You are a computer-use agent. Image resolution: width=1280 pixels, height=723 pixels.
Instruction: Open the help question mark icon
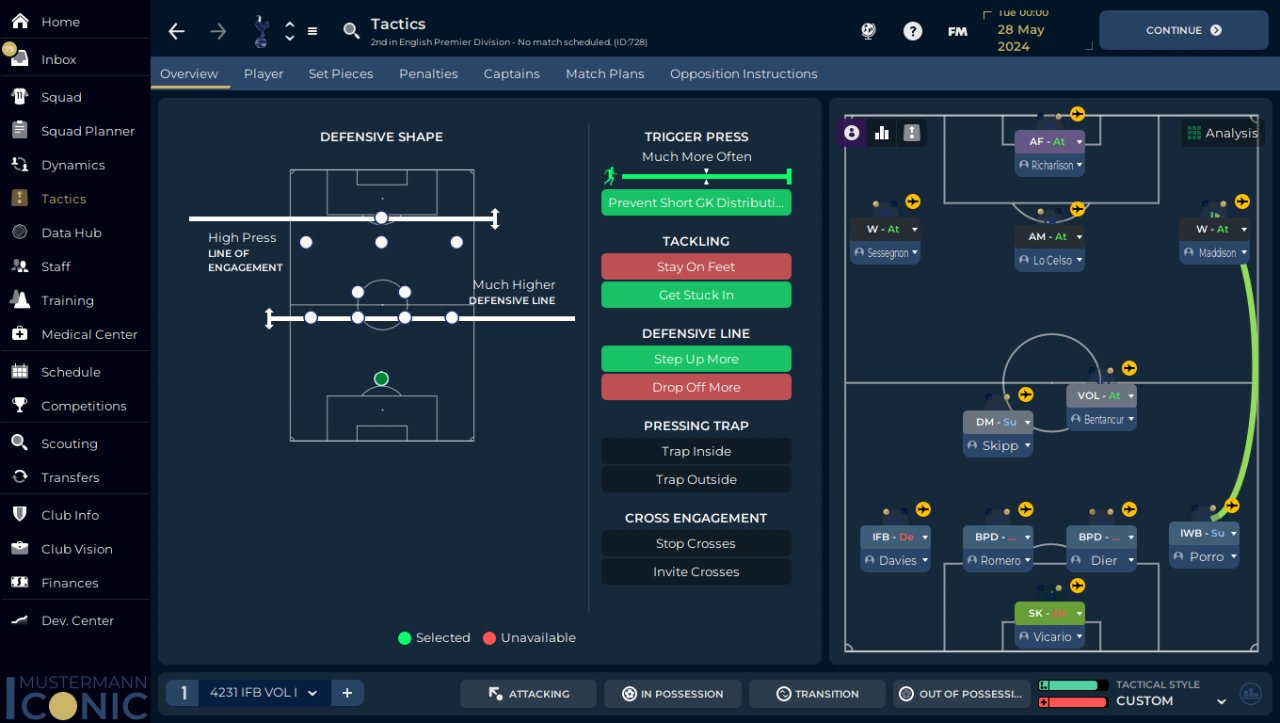913,31
